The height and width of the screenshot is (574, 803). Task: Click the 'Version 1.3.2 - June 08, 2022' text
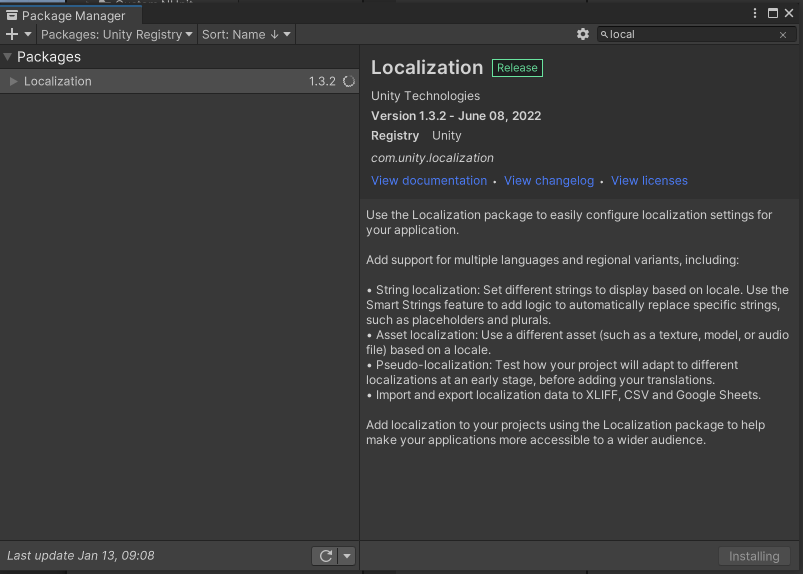pyautogui.click(x=456, y=116)
